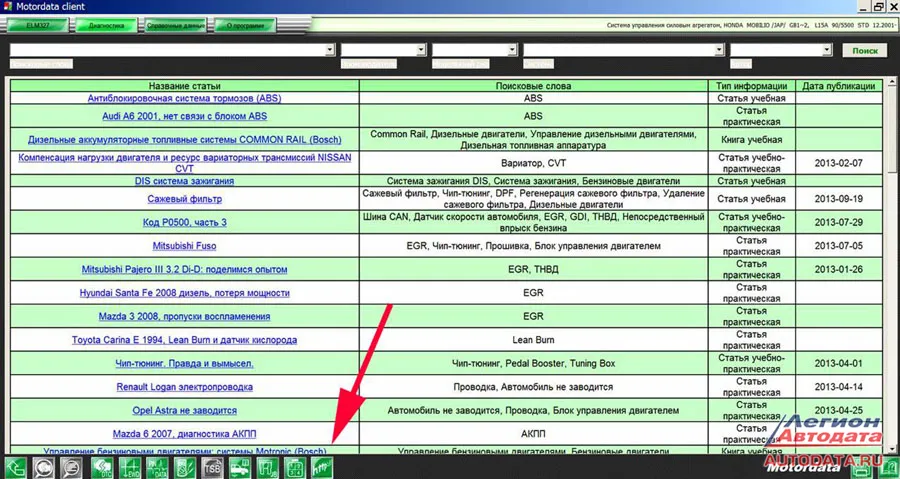
Task: Select the date 2013-07-29 cell
Action: click(839, 223)
